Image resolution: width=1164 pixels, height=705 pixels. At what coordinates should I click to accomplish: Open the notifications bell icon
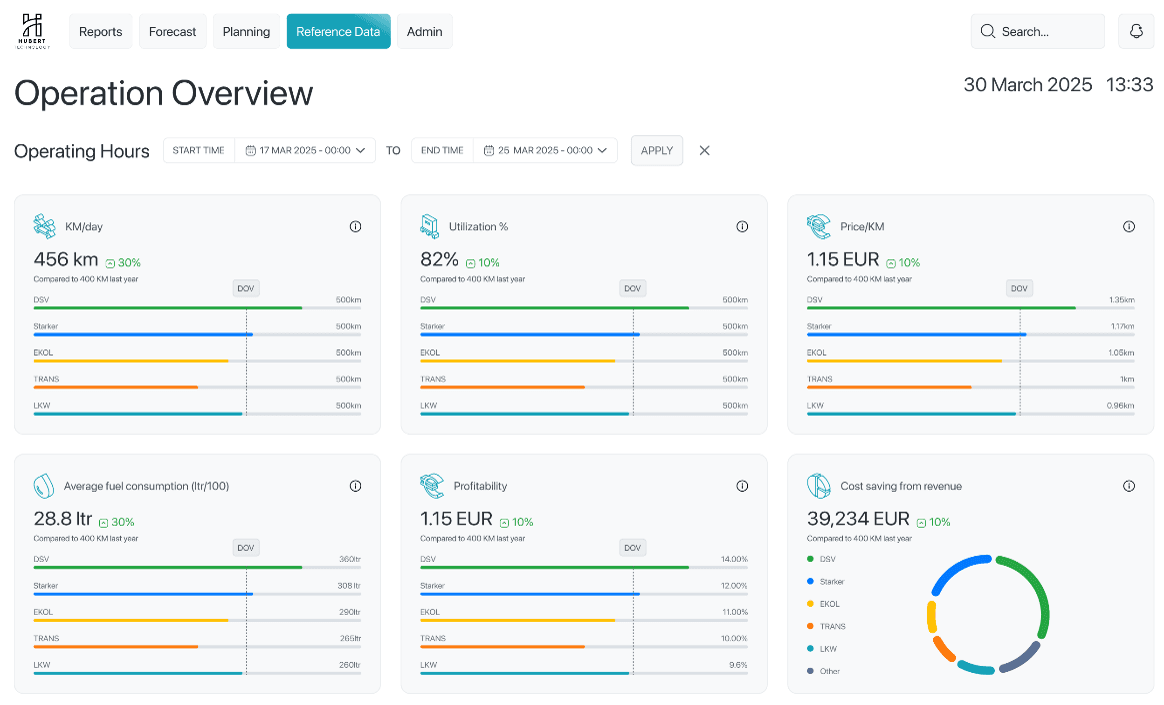tap(1136, 31)
